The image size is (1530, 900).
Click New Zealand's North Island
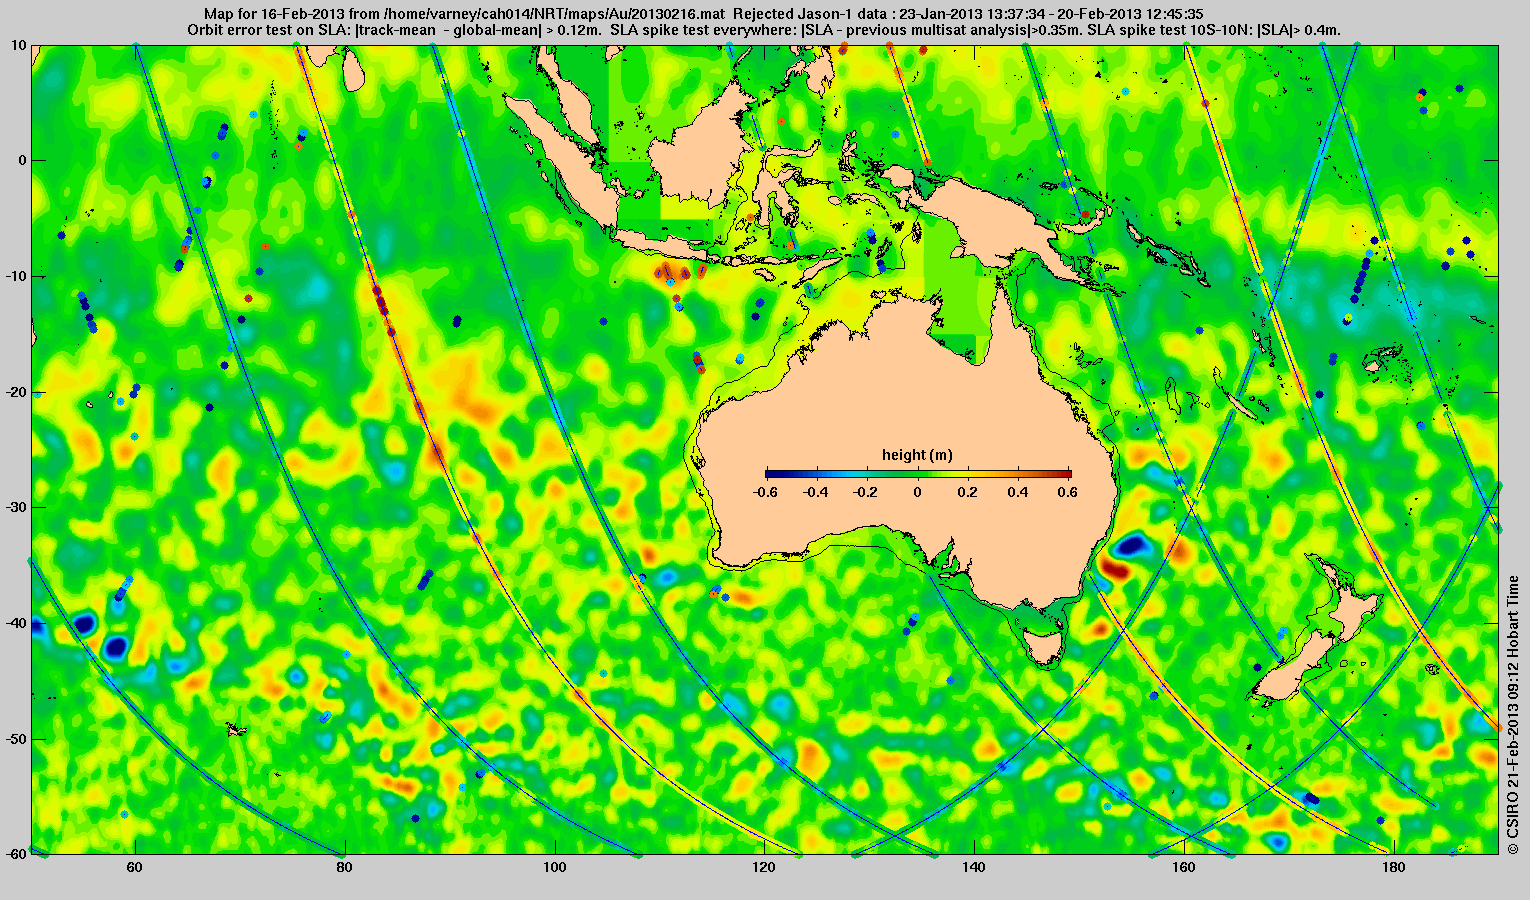coord(1352,602)
